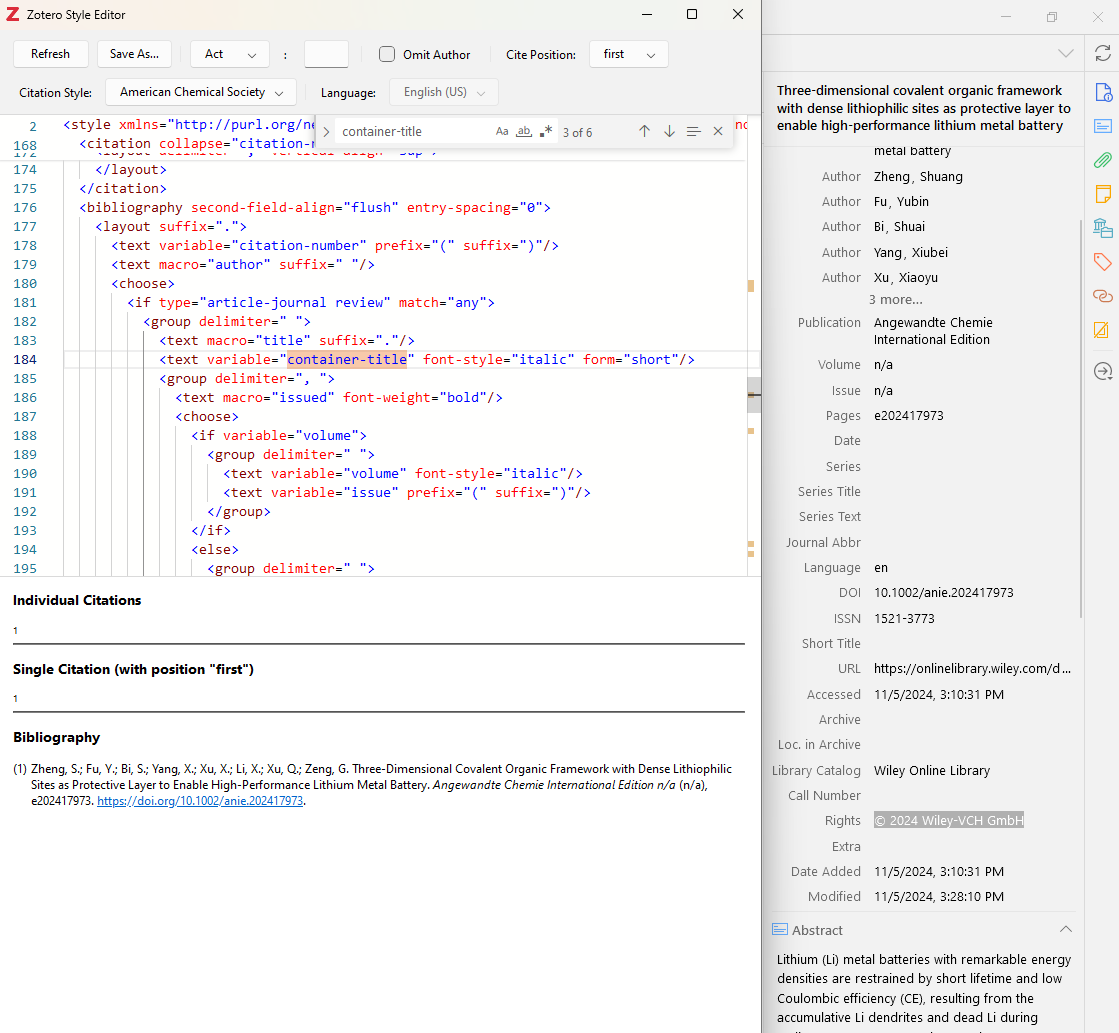Click the code editor vertical scrollbar thumb
Viewport: 1119px width, 1033px height.
tap(754, 395)
